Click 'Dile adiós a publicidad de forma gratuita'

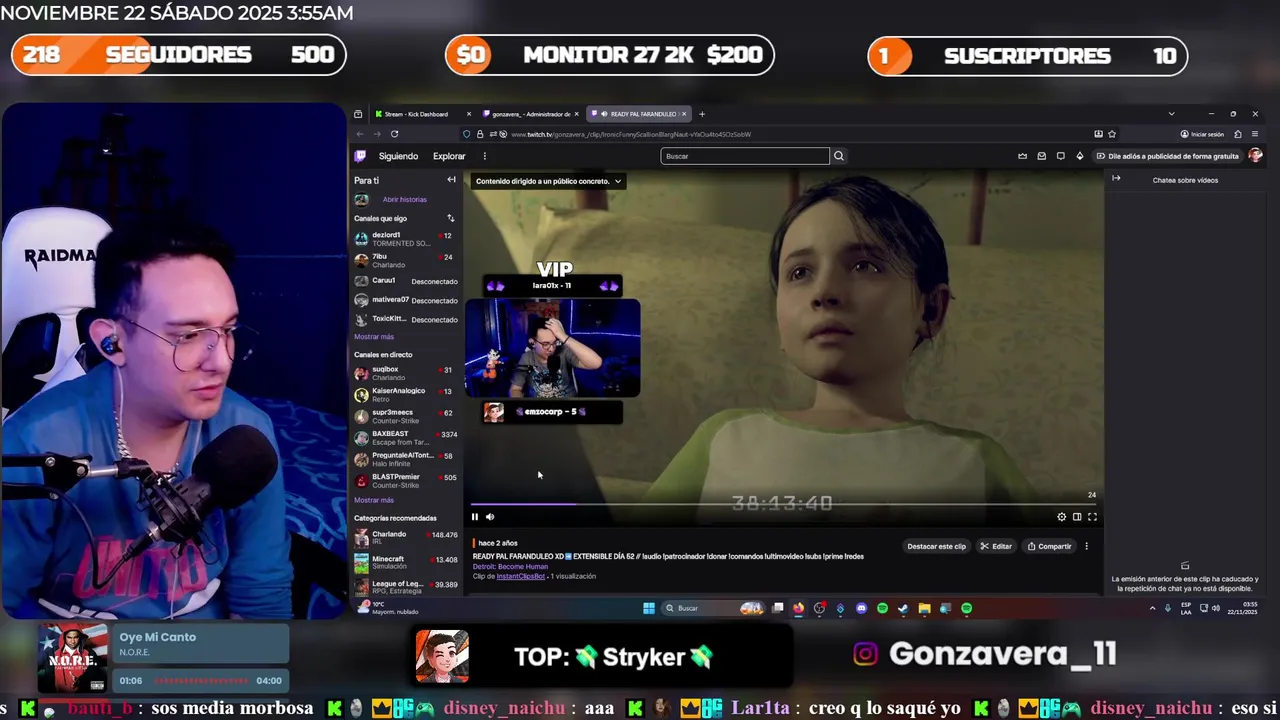pos(1167,156)
